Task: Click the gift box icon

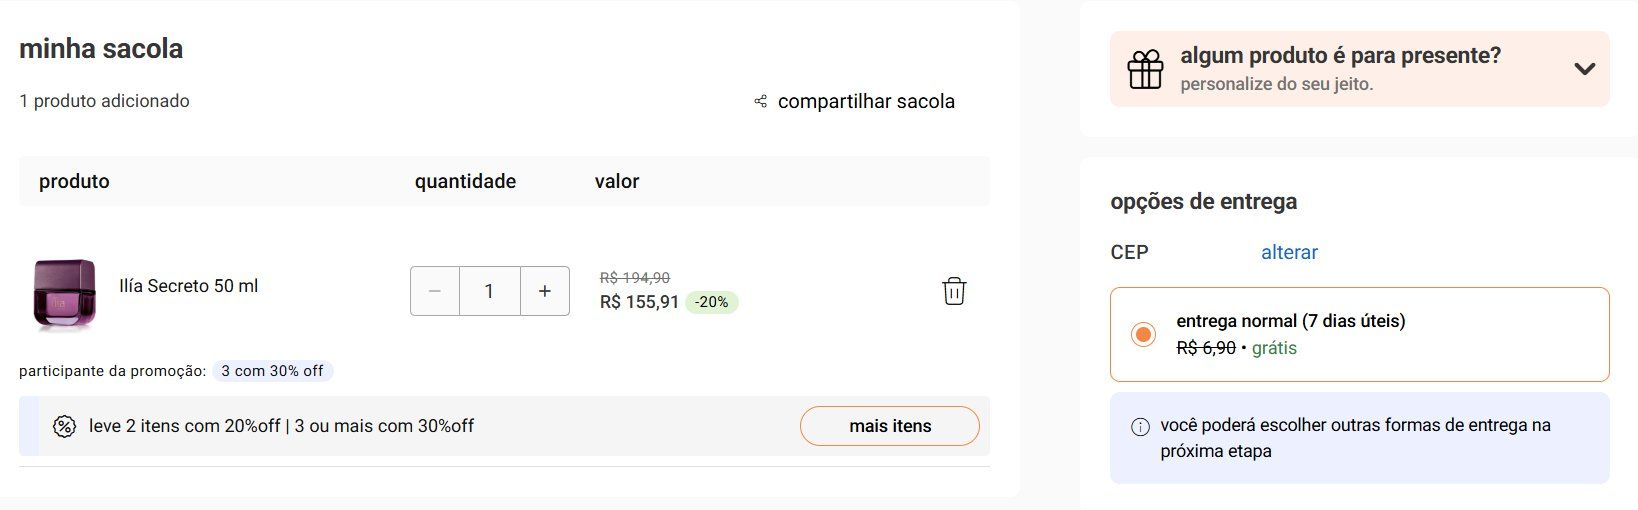Action: pyautogui.click(x=1145, y=70)
